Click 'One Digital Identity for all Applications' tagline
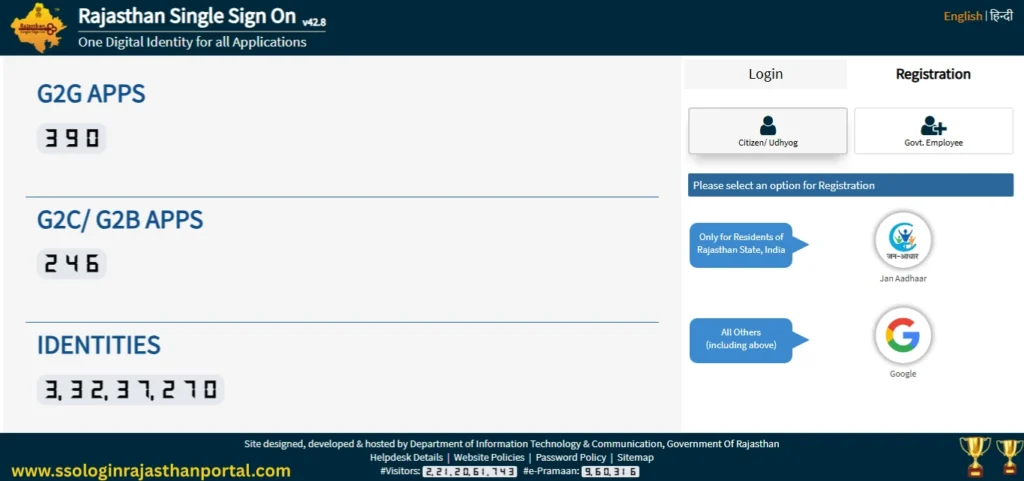This screenshot has width=1024, height=481. [x=192, y=42]
